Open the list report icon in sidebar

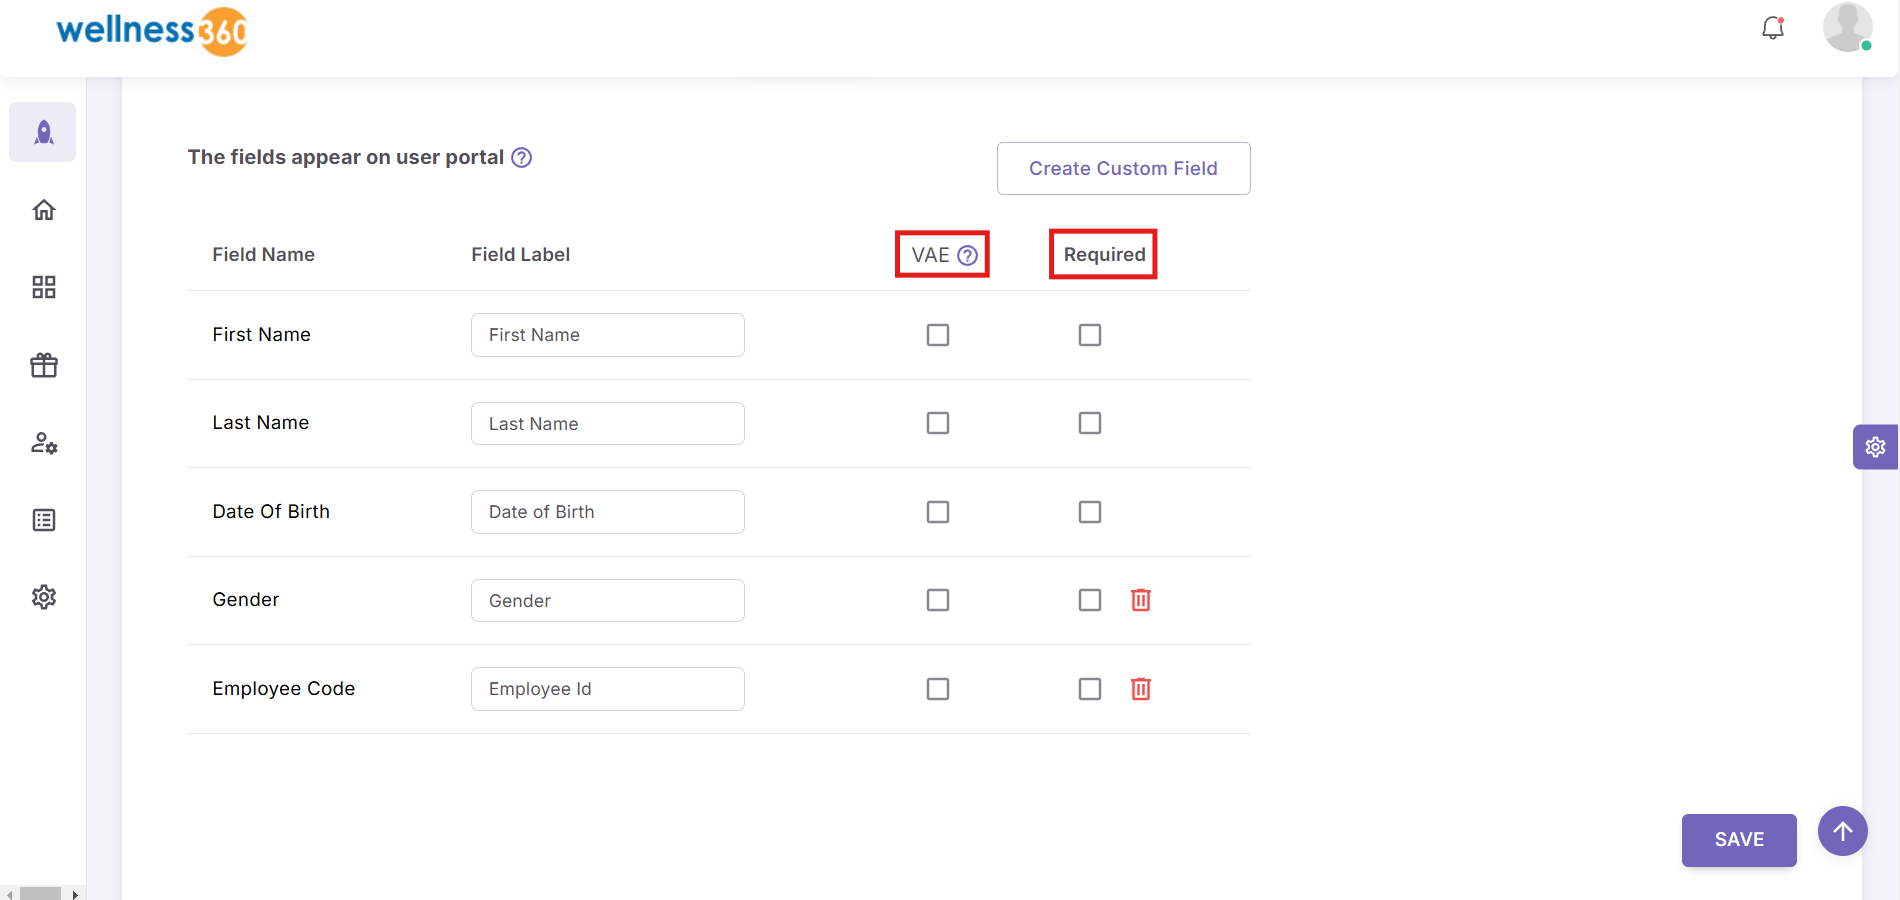[x=44, y=520]
